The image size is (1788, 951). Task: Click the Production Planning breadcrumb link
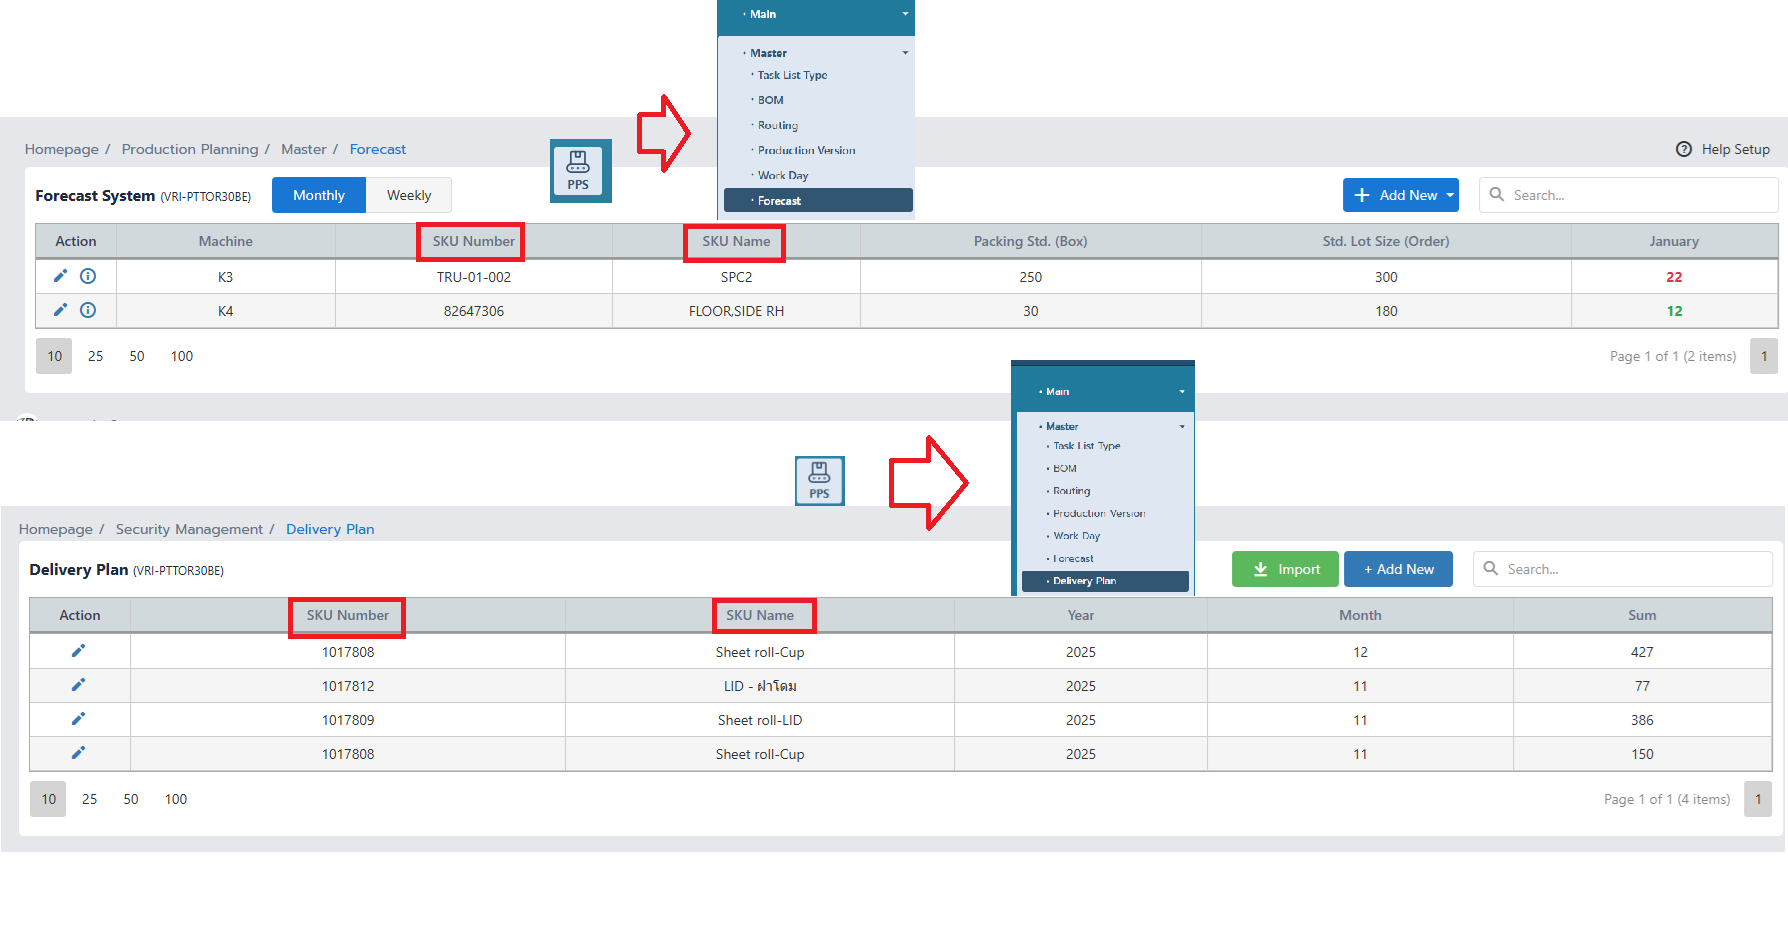(x=190, y=149)
